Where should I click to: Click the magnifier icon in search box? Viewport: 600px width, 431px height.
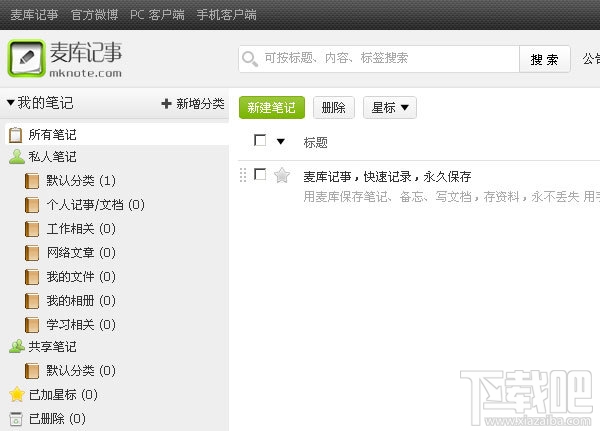pyautogui.click(x=249, y=59)
